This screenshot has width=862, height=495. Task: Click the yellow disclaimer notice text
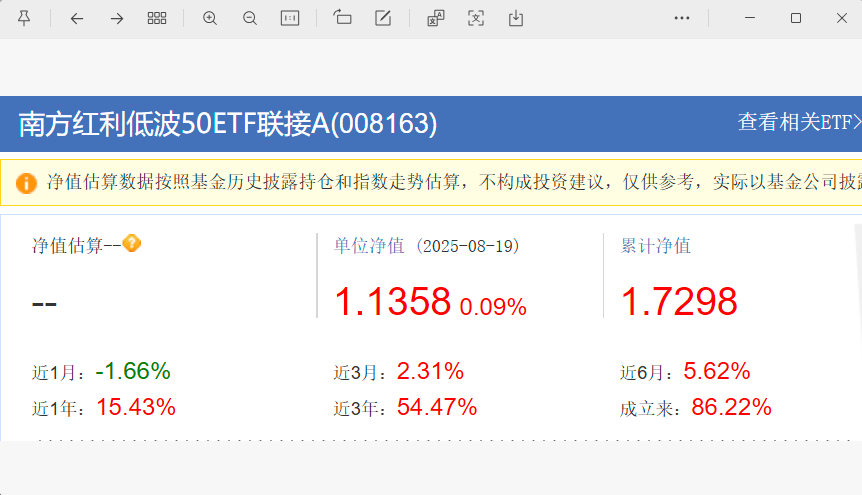(454, 182)
